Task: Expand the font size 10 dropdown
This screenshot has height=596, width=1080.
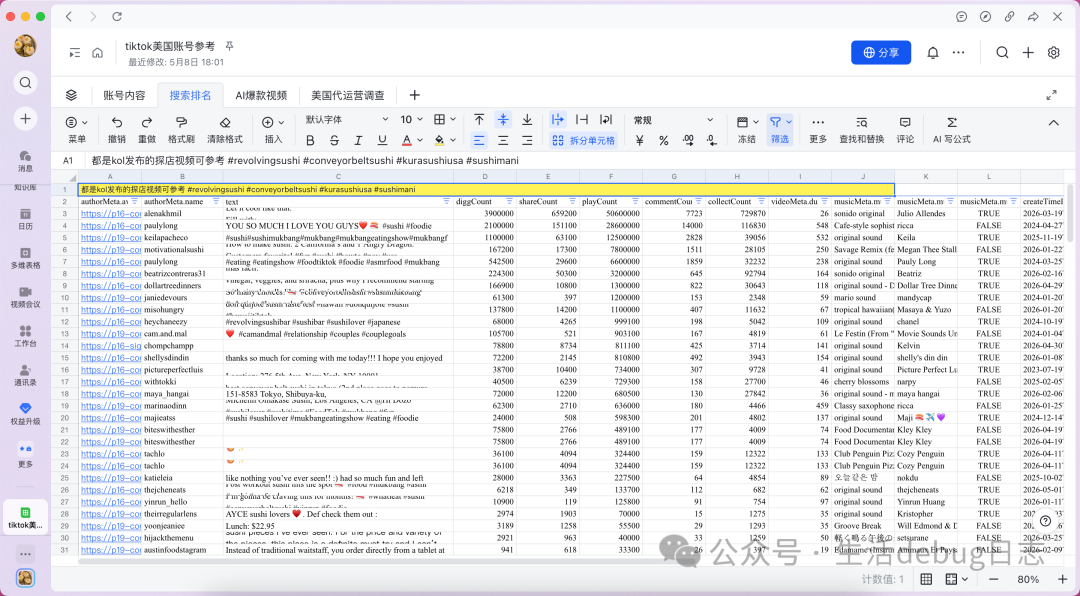Action: click(x=411, y=120)
